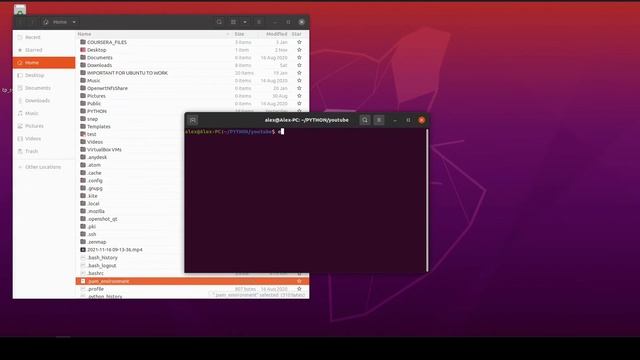Star the .profile file row
The height and width of the screenshot is (360, 640).
299,289
